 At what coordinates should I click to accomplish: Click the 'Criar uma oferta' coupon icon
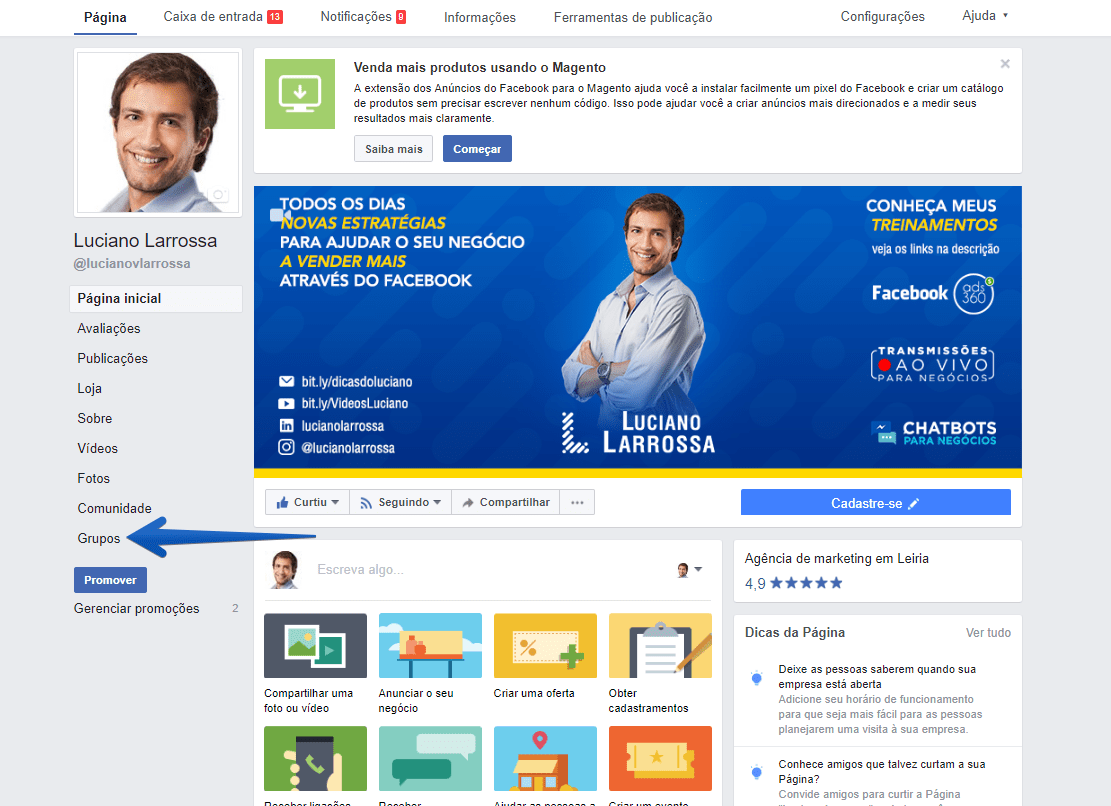tap(545, 646)
